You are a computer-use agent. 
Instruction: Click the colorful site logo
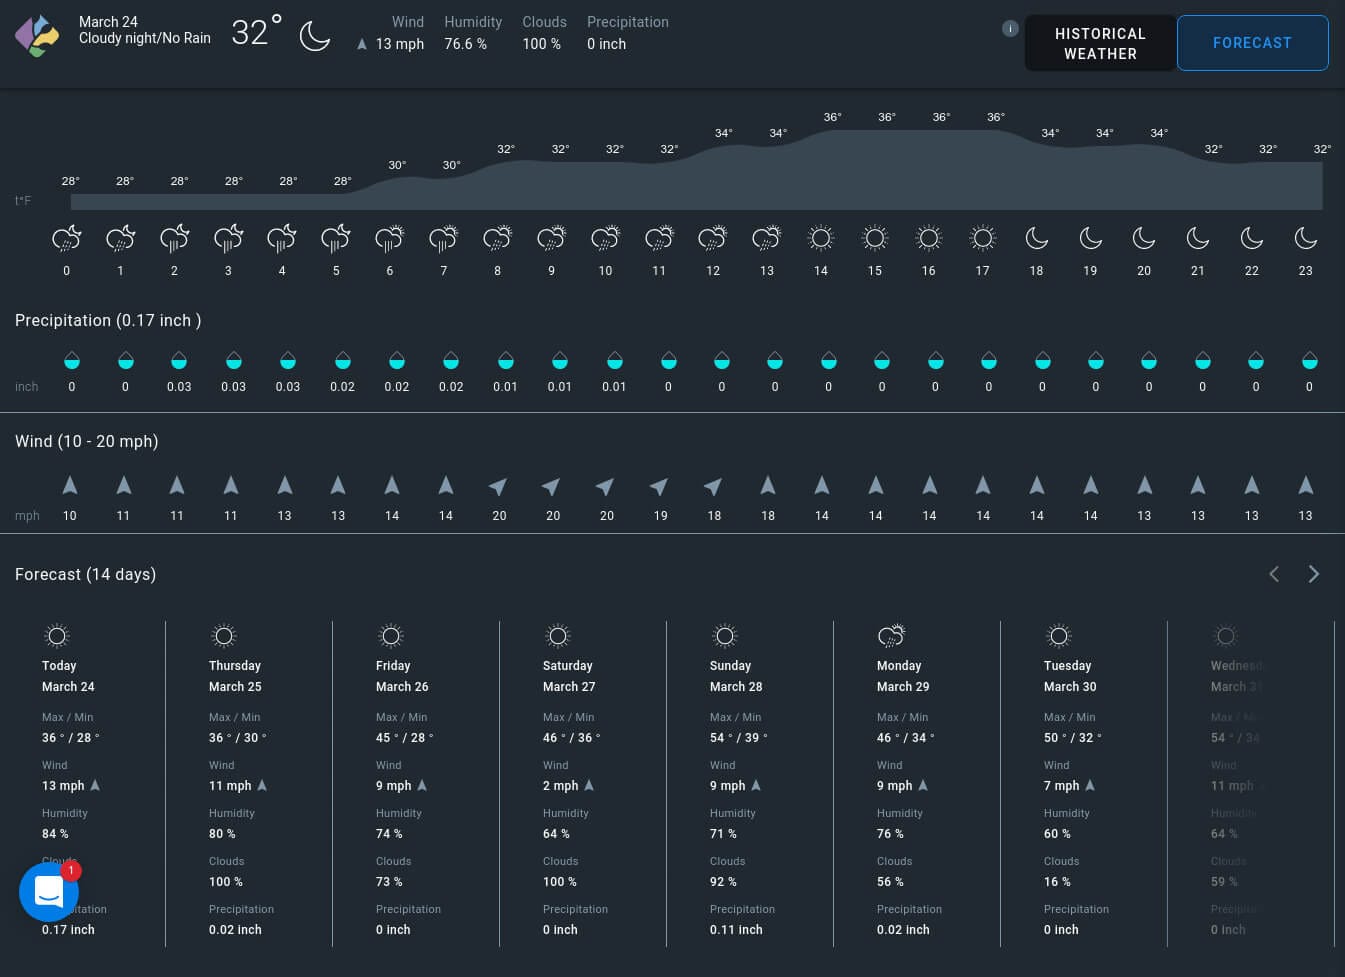click(37, 36)
